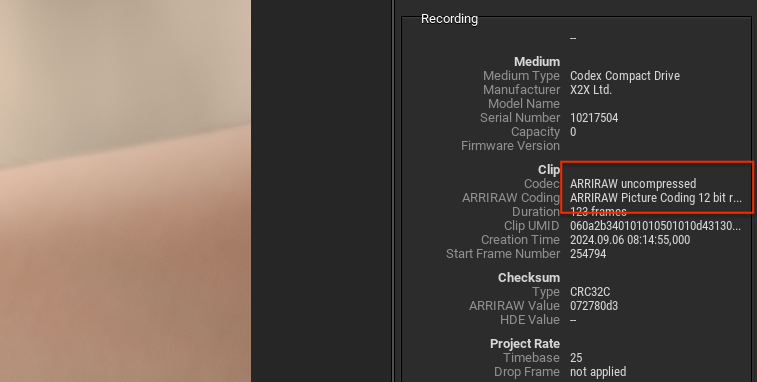Click the image preview area

click(x=125, y=191)
